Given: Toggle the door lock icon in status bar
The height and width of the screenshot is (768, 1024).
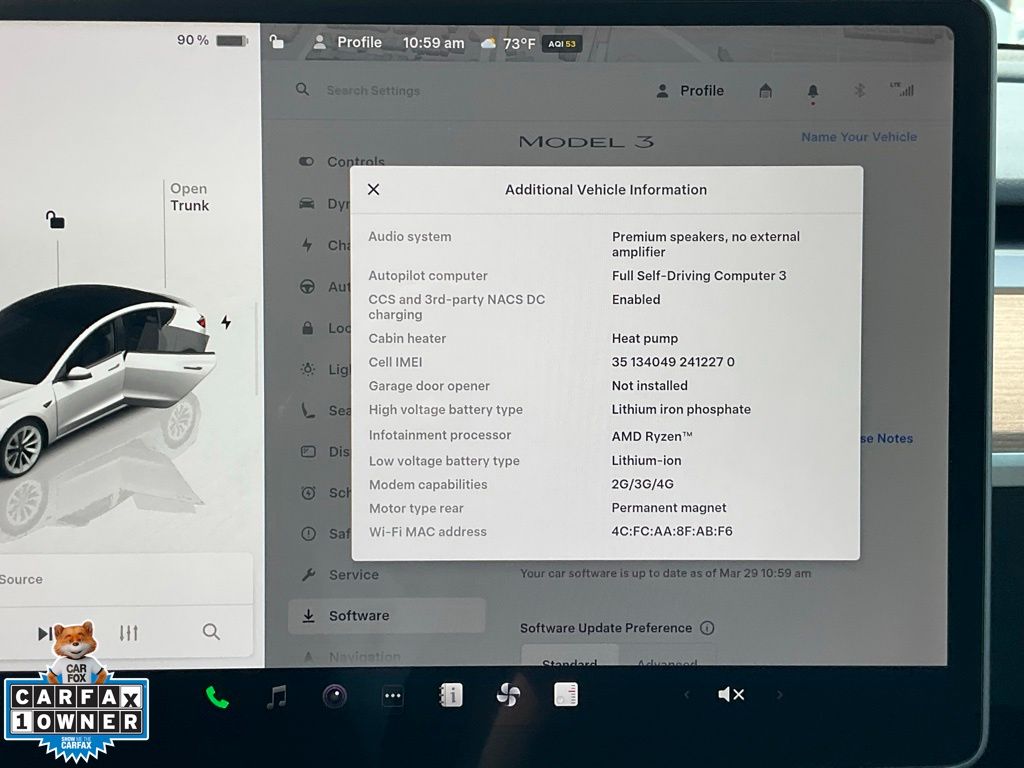Looking at the screenshot, I should (x=277, y=42).
